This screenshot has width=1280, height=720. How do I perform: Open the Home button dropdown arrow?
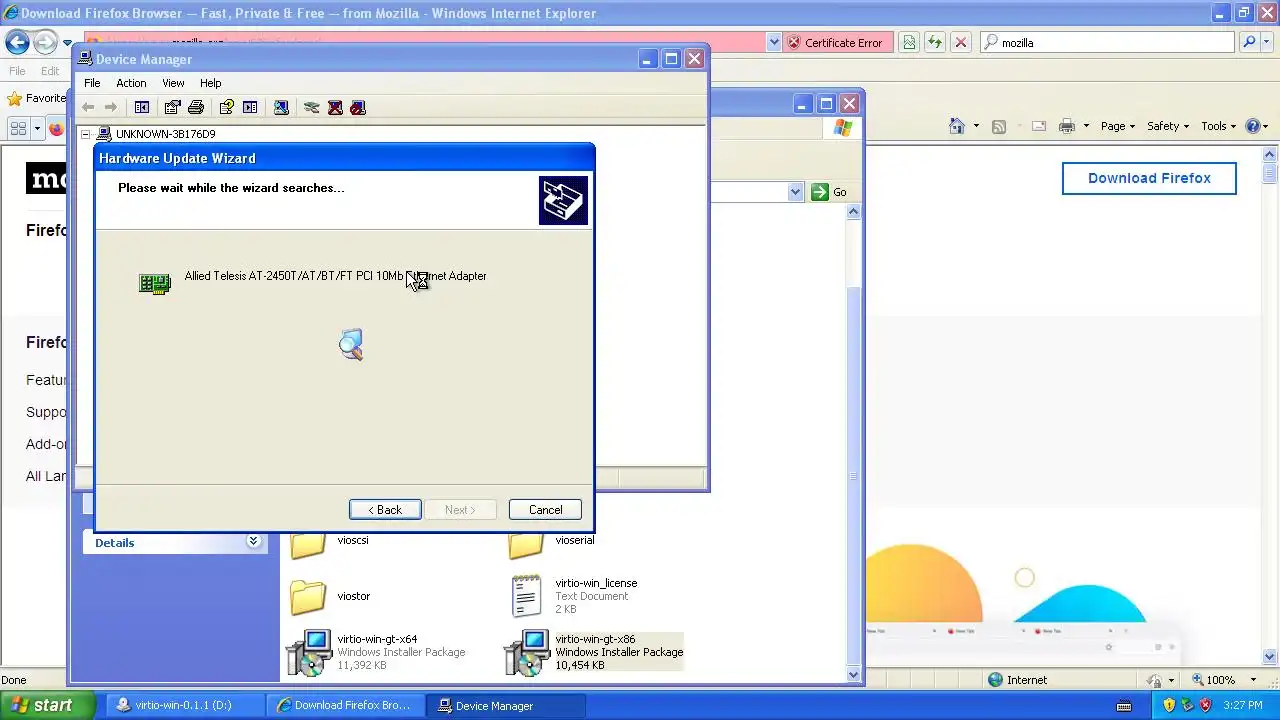pyautogui.click(x=975, y=126)
